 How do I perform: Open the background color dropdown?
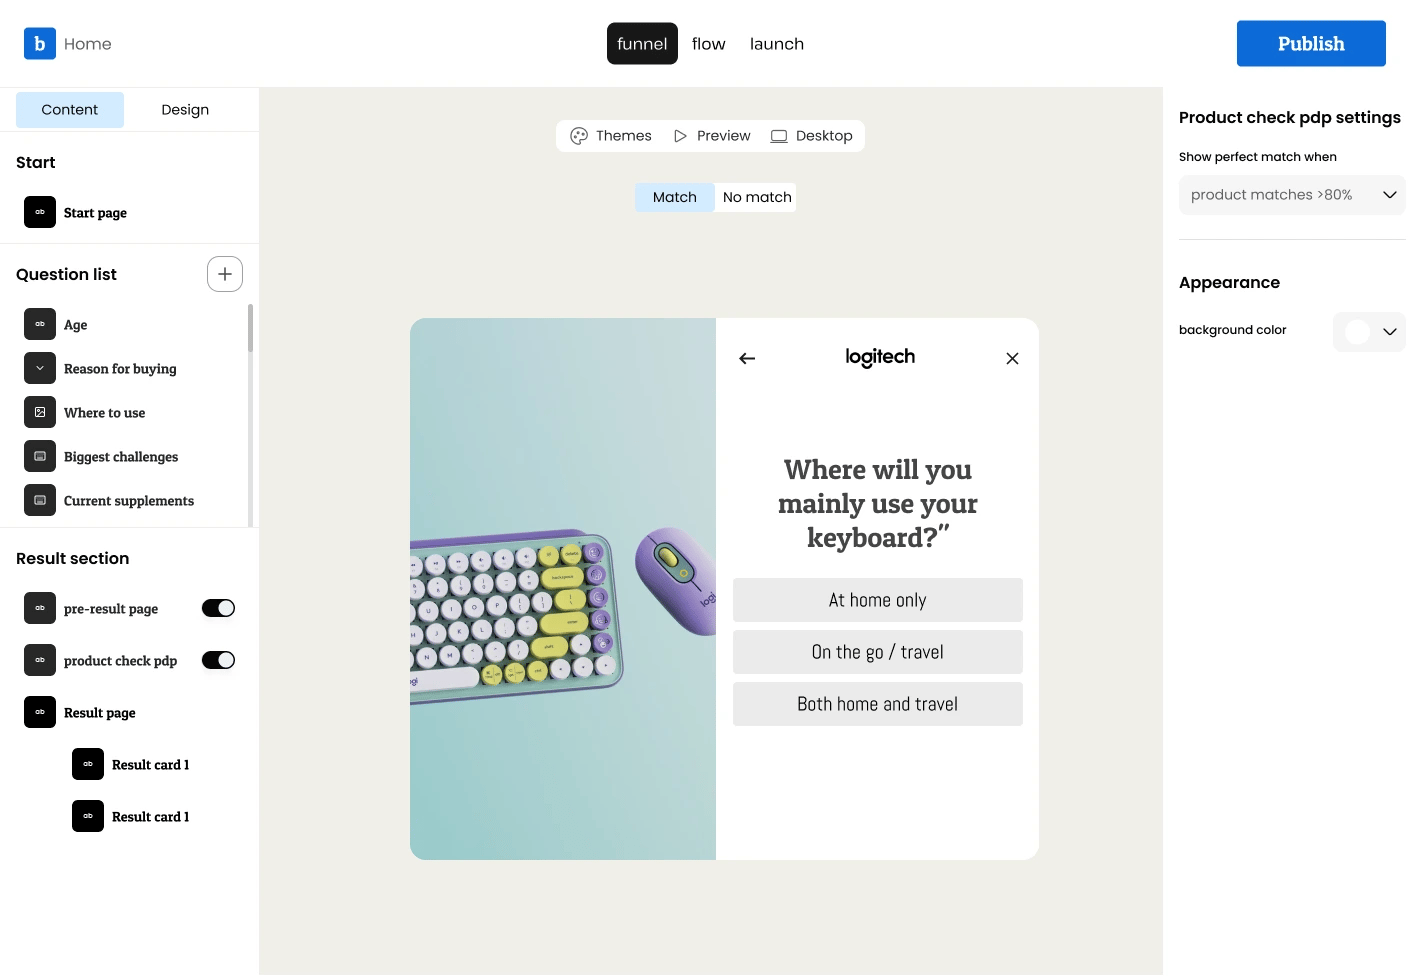pos(1389,331)
